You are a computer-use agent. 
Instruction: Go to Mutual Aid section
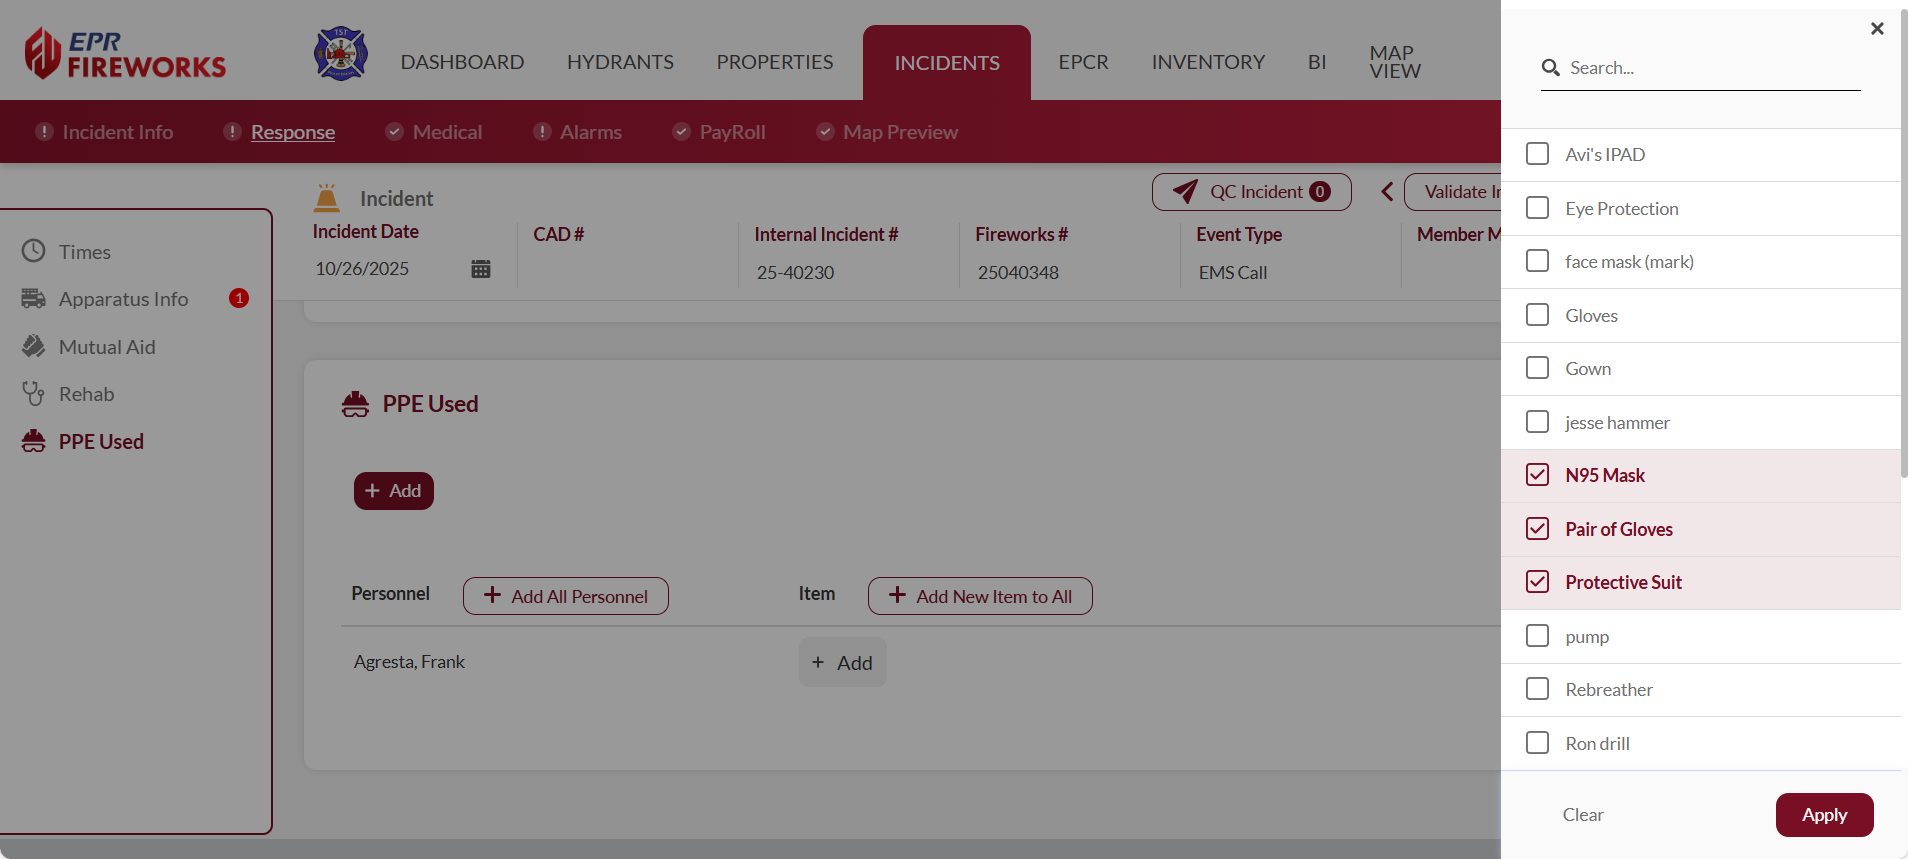point(107,347)
